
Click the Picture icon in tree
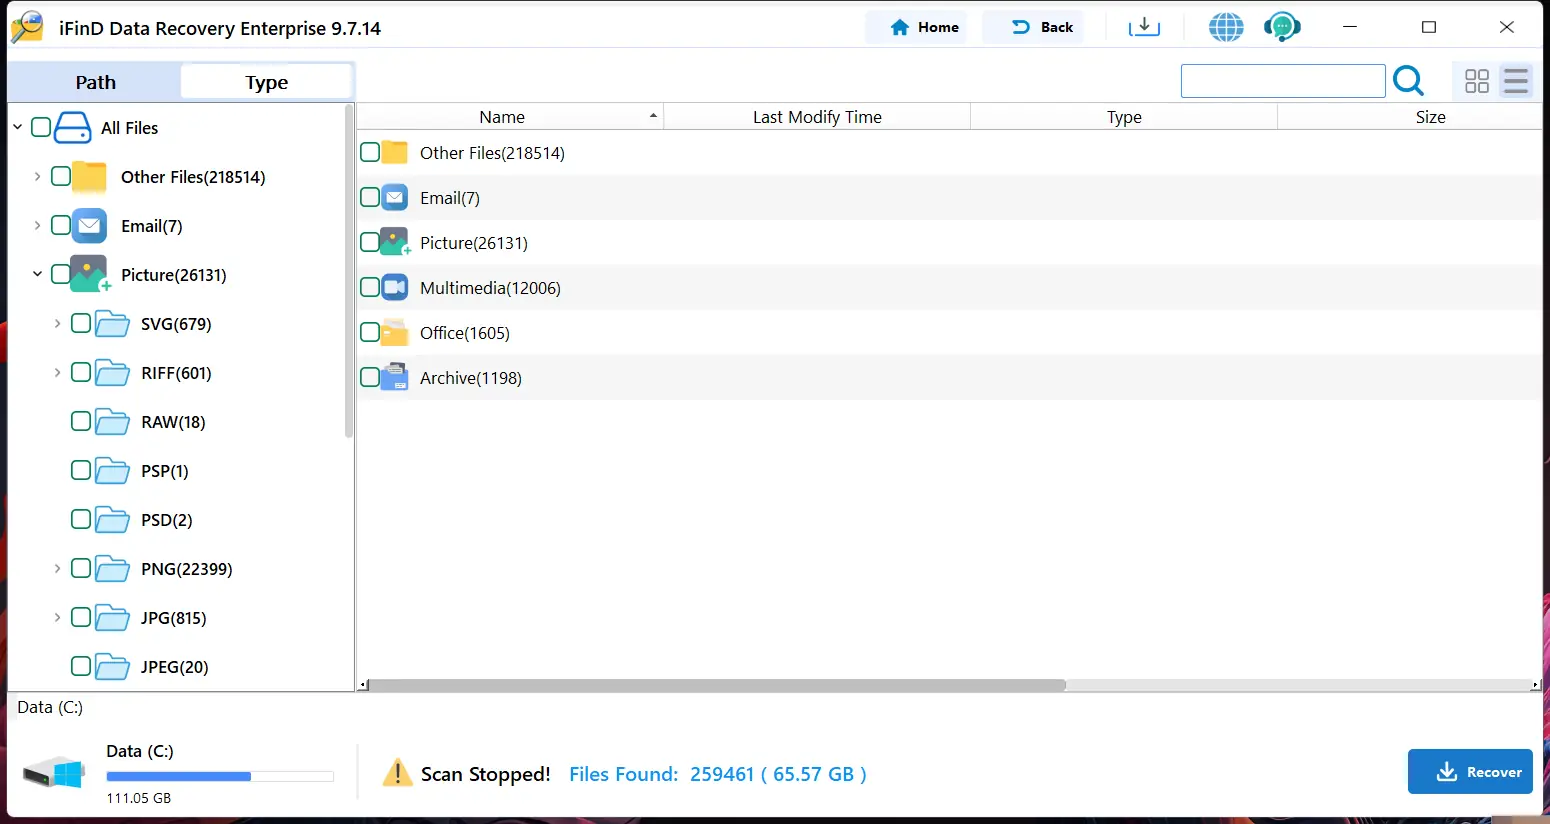(x=90, y=275)
